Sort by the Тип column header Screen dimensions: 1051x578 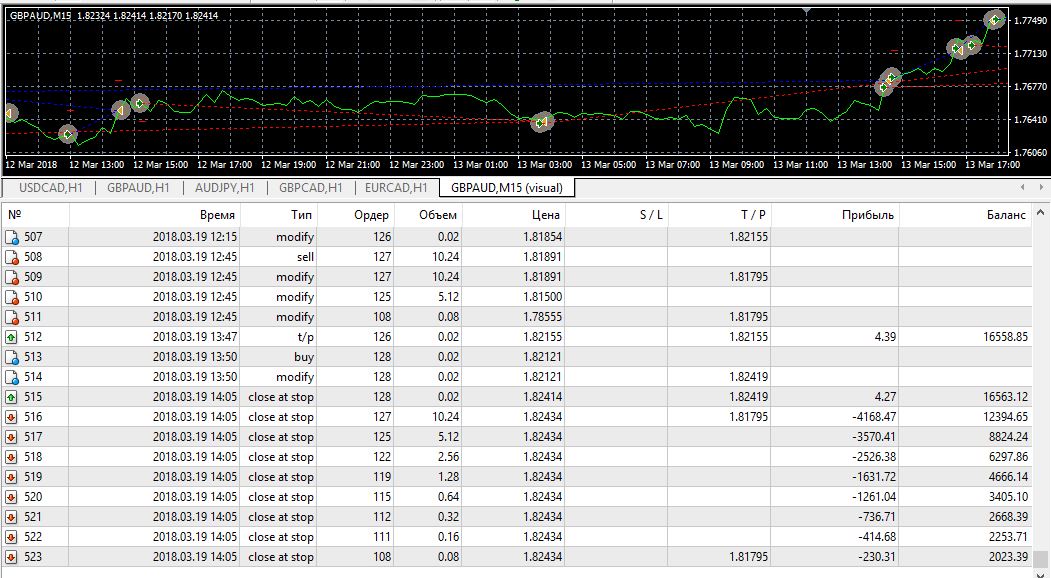point(278,215)
